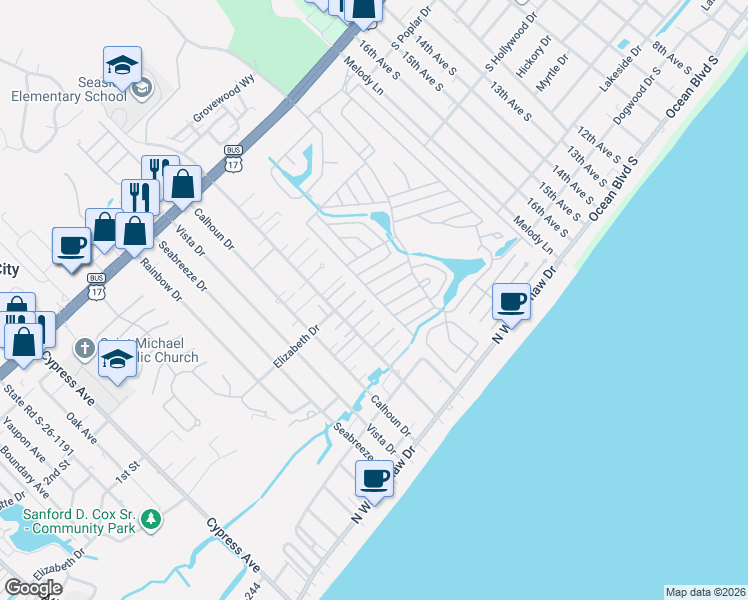Select the Yaupon Ave street label
The height and width of the screenshot is (600, 748).
pos(24,440)
